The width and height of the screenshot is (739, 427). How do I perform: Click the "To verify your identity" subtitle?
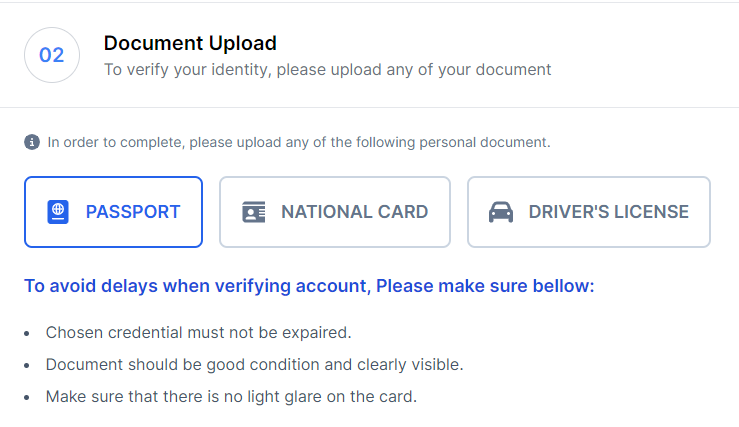click(327, 70)
